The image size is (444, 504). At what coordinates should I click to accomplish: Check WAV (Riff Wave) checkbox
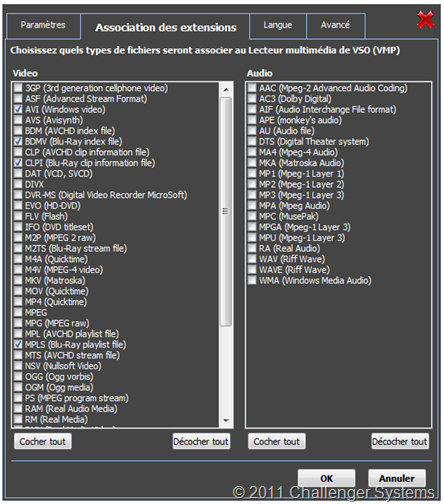pyautogui.click(x=252, y=259)
